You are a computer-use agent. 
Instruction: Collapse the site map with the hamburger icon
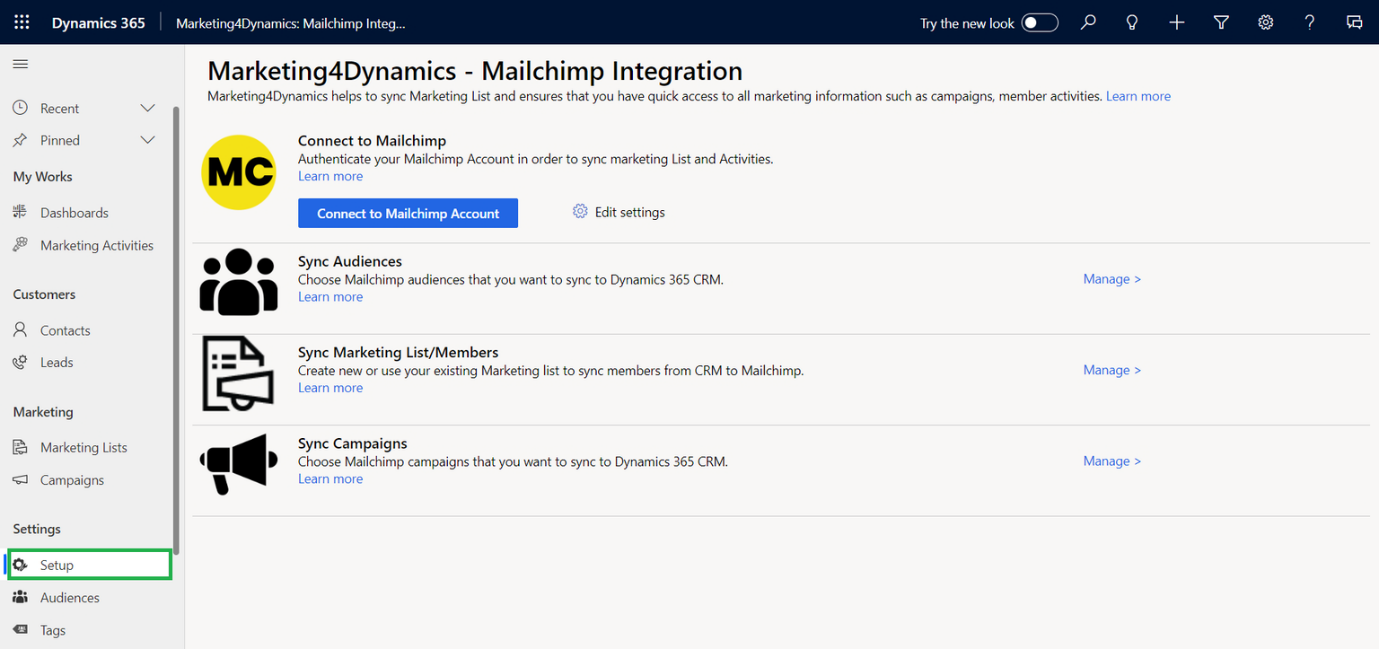19,62
